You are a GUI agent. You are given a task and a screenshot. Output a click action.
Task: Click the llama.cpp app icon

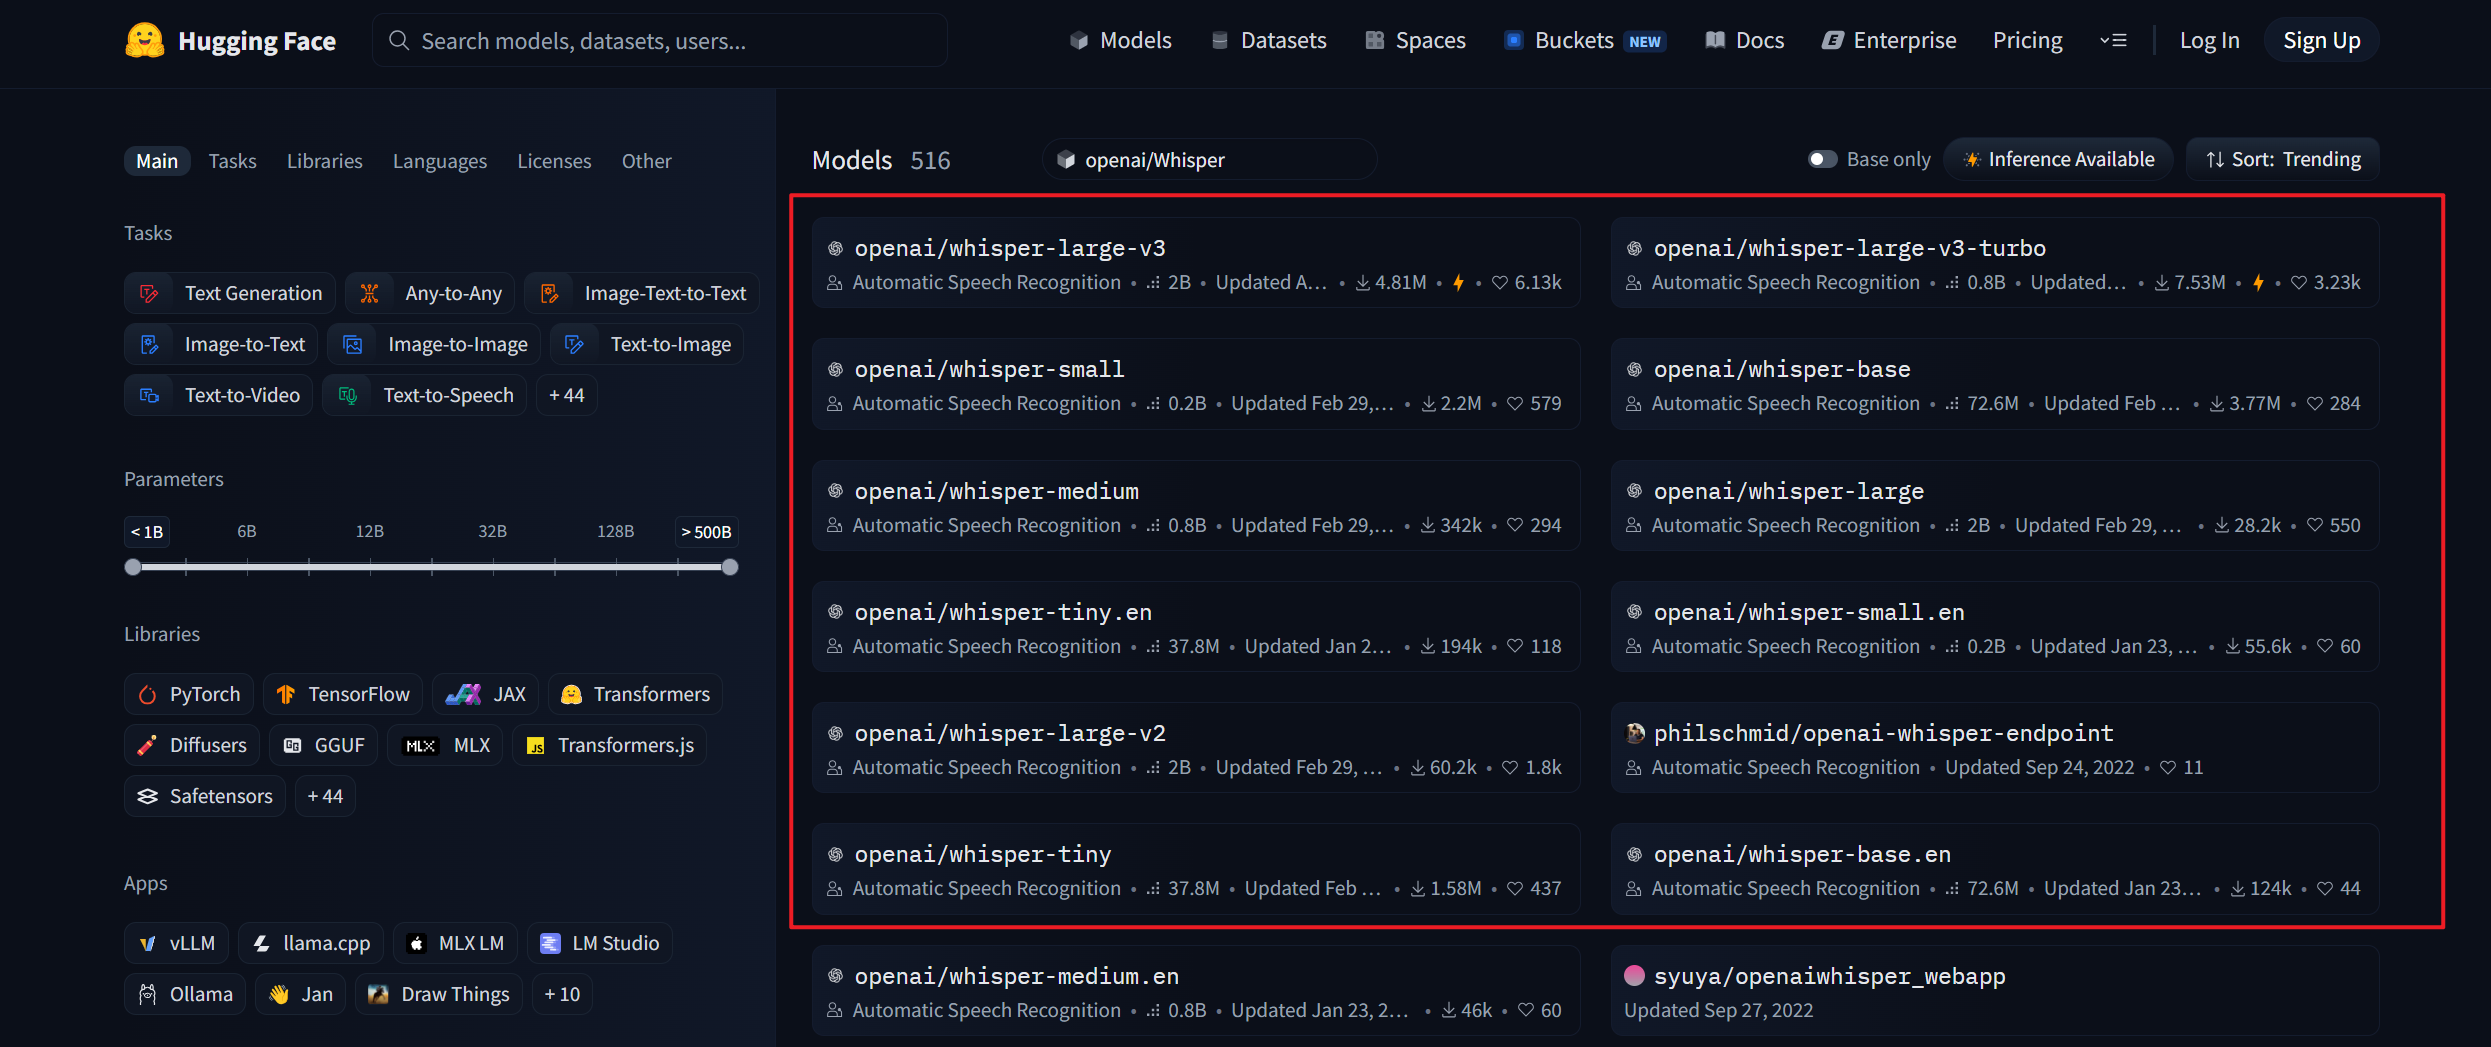pos(261,943)
